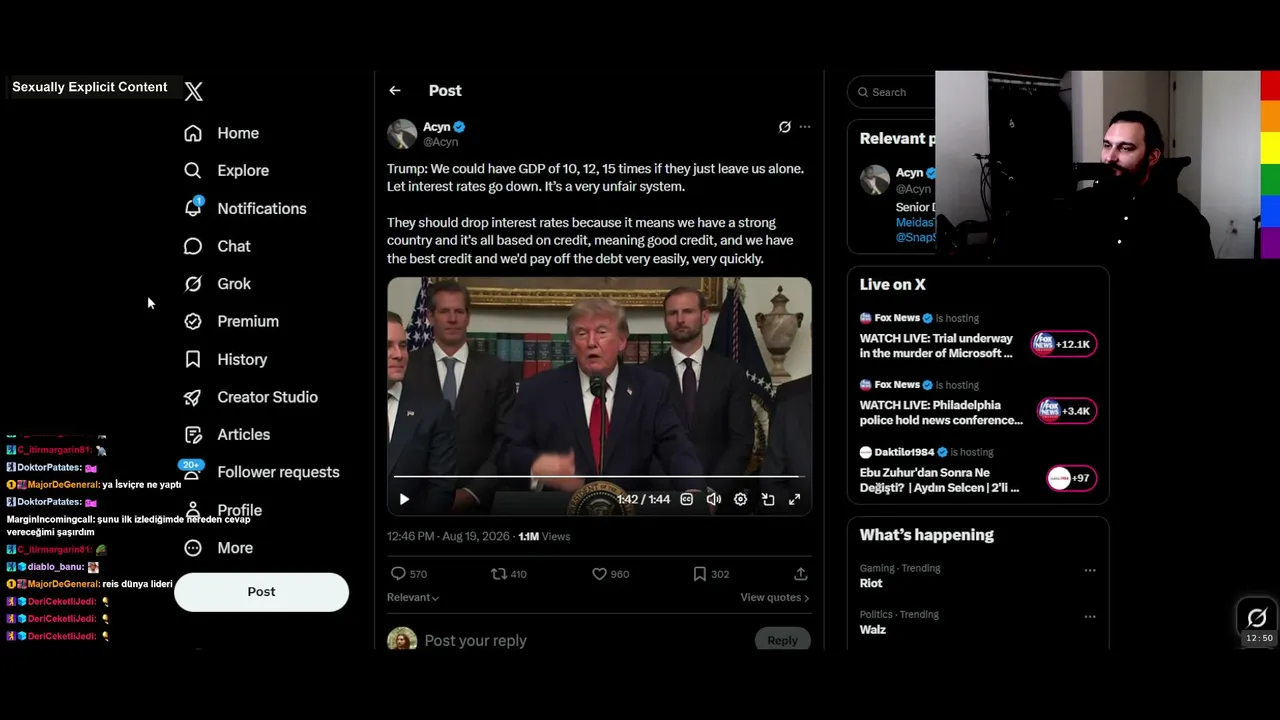Viewport: 1280px width, 720px height.
Task: Click the reply comment icon
Action: (398, 574)
